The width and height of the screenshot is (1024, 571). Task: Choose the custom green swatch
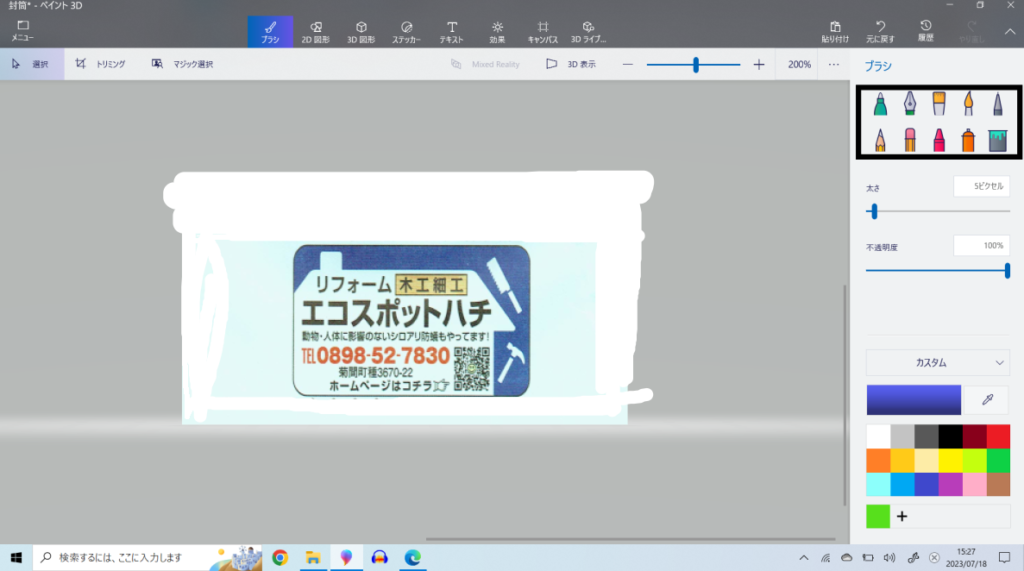point(878,516)
